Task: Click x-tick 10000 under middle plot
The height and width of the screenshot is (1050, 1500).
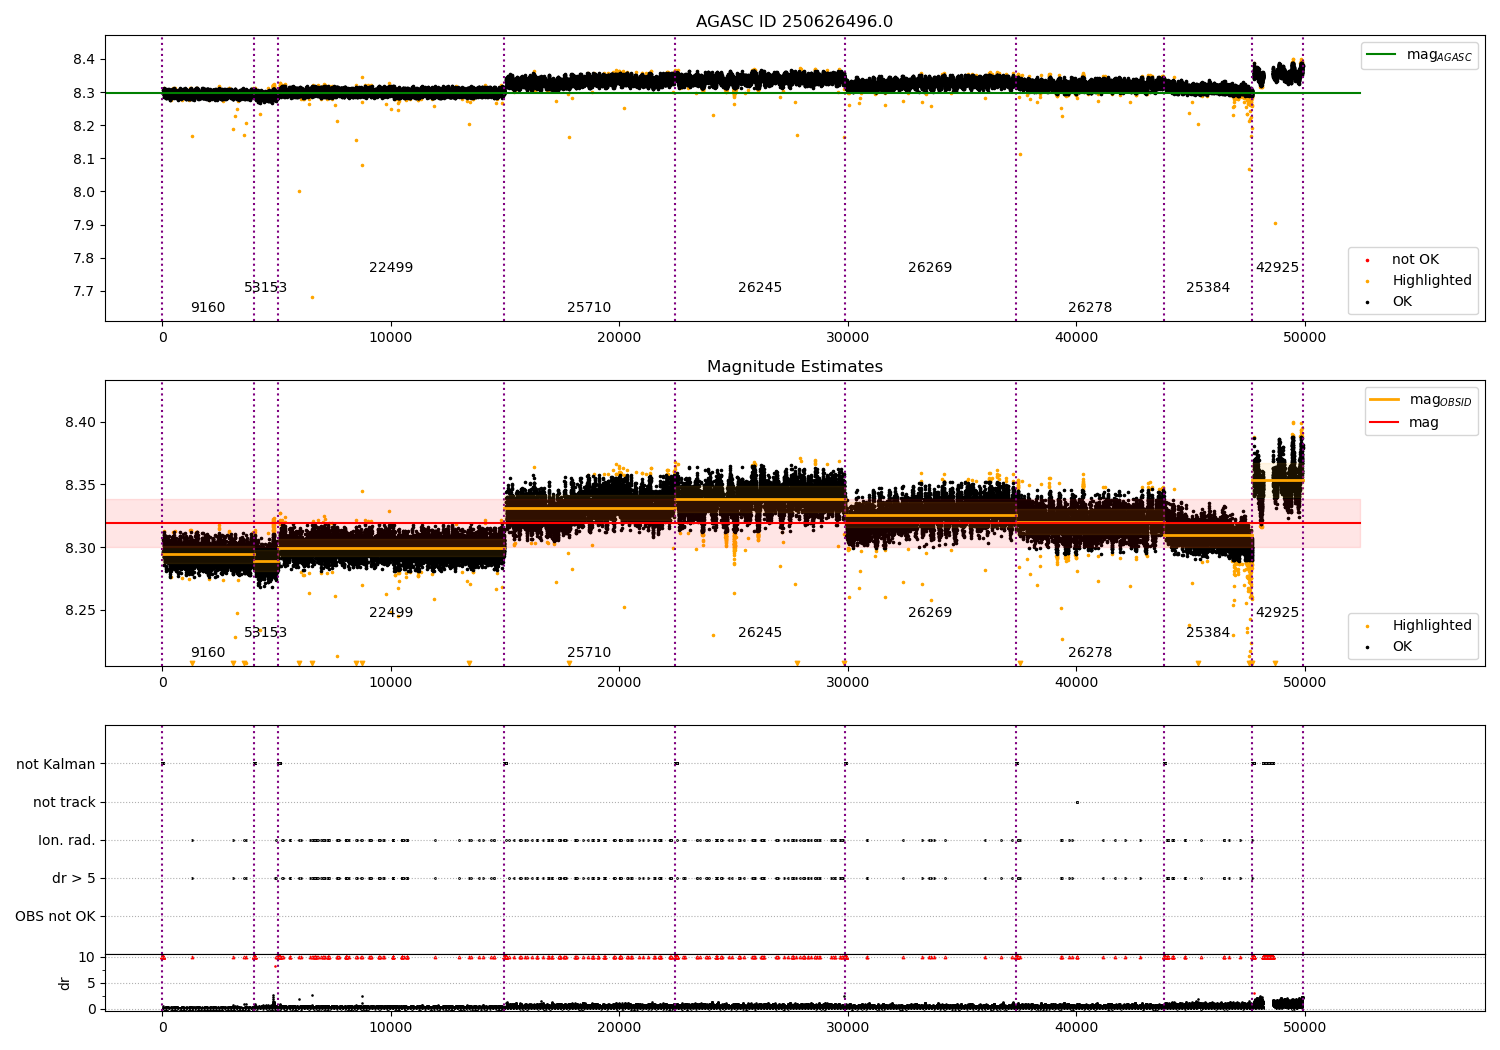Action: (x=391, y=683)
